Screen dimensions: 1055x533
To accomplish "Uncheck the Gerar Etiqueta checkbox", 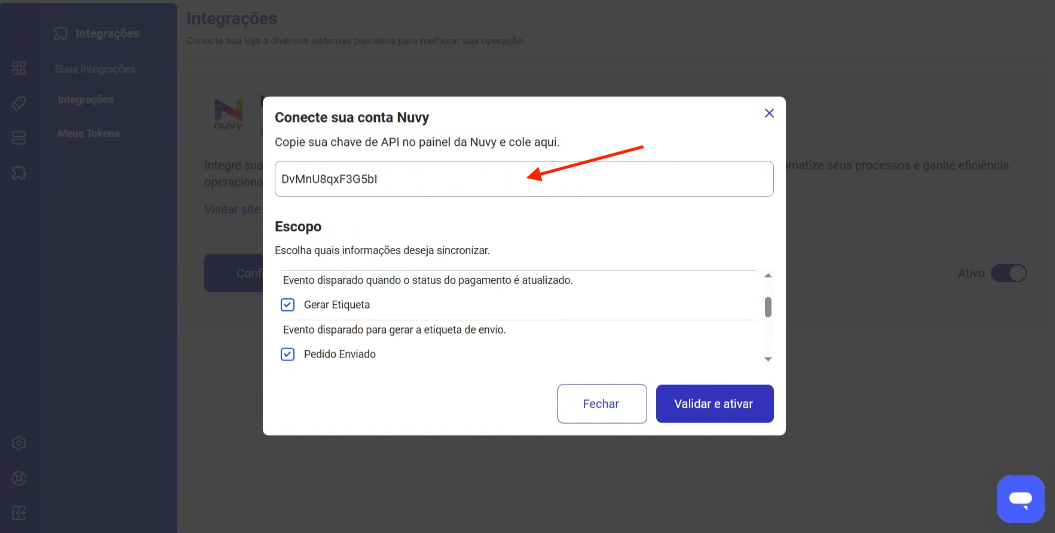I will click(x=288, y=304).
